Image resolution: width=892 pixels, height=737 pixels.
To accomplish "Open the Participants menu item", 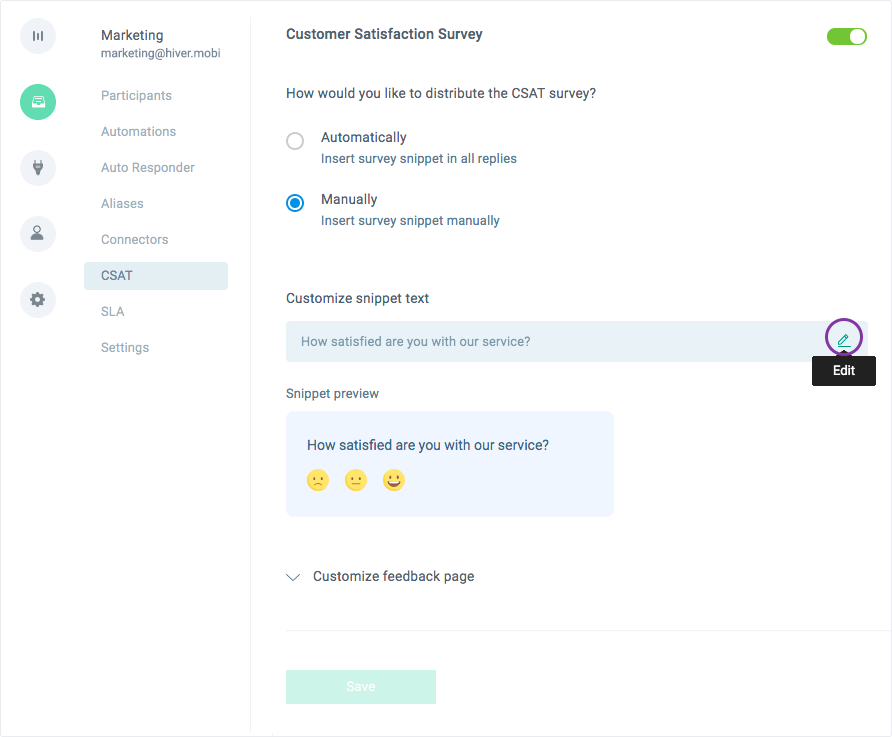I will pyautogui.click(x=137, y=96).
